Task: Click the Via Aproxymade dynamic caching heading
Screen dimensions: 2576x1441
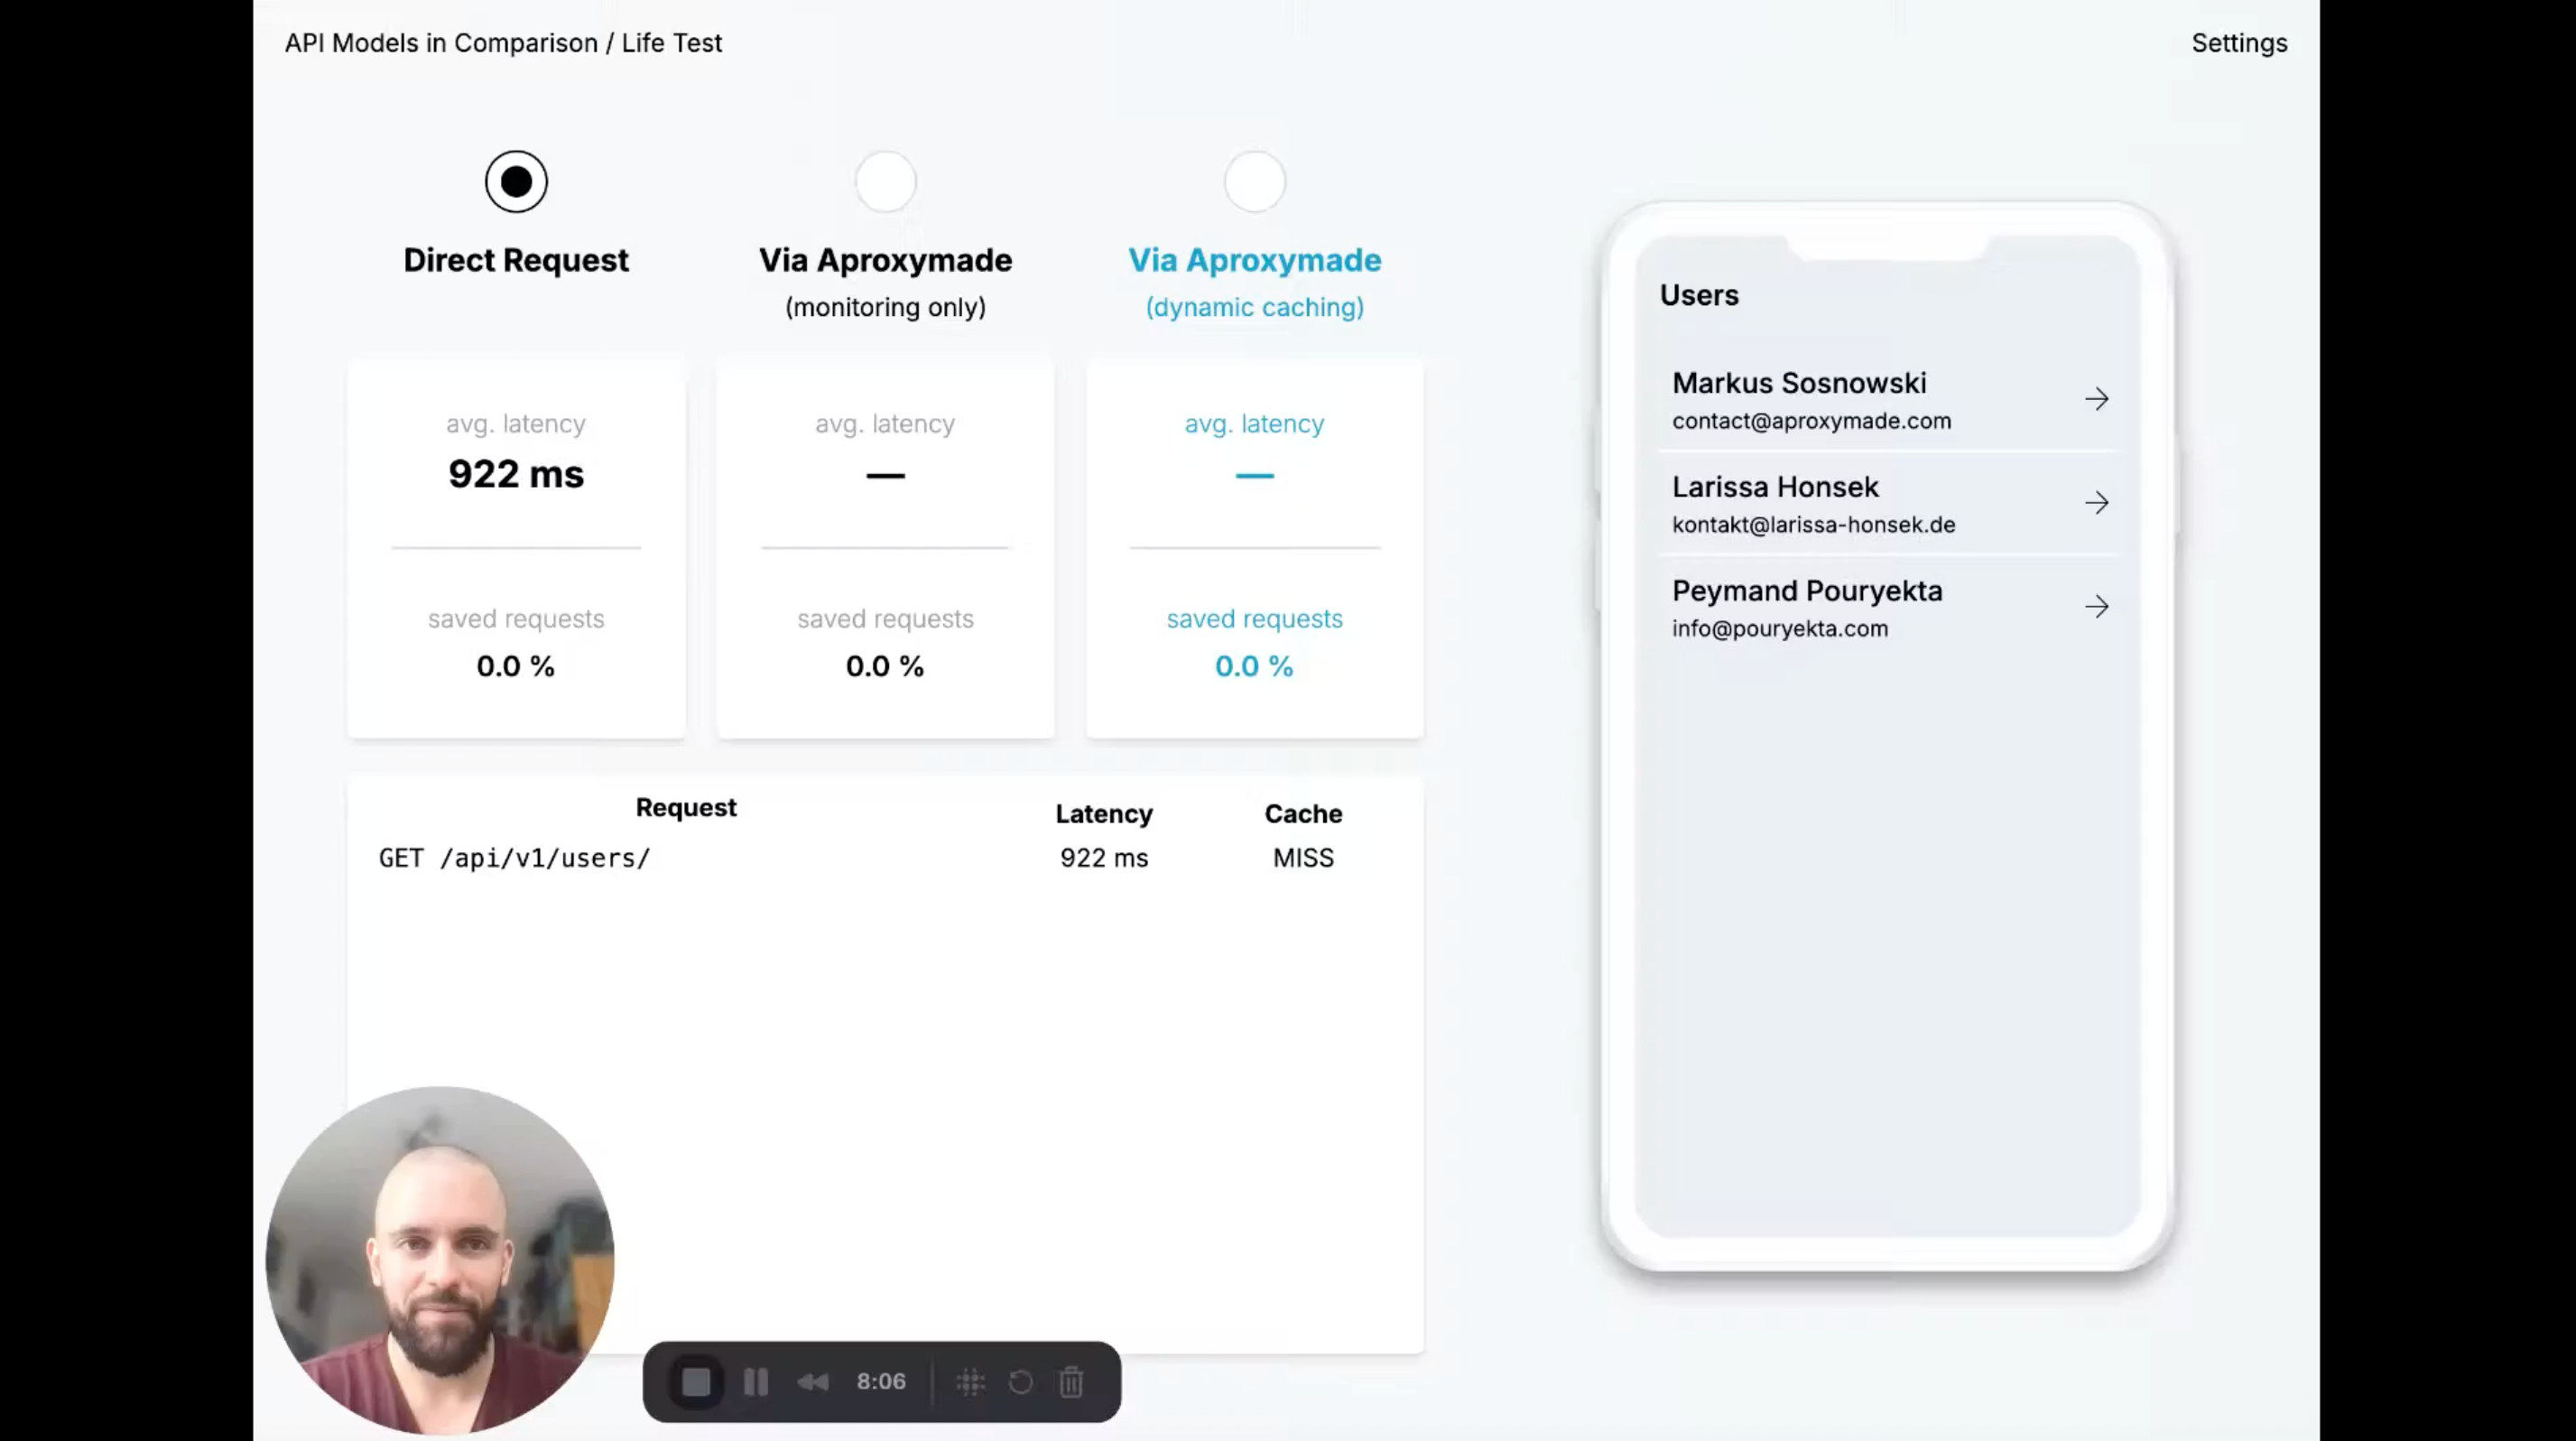Action: 1254,260
